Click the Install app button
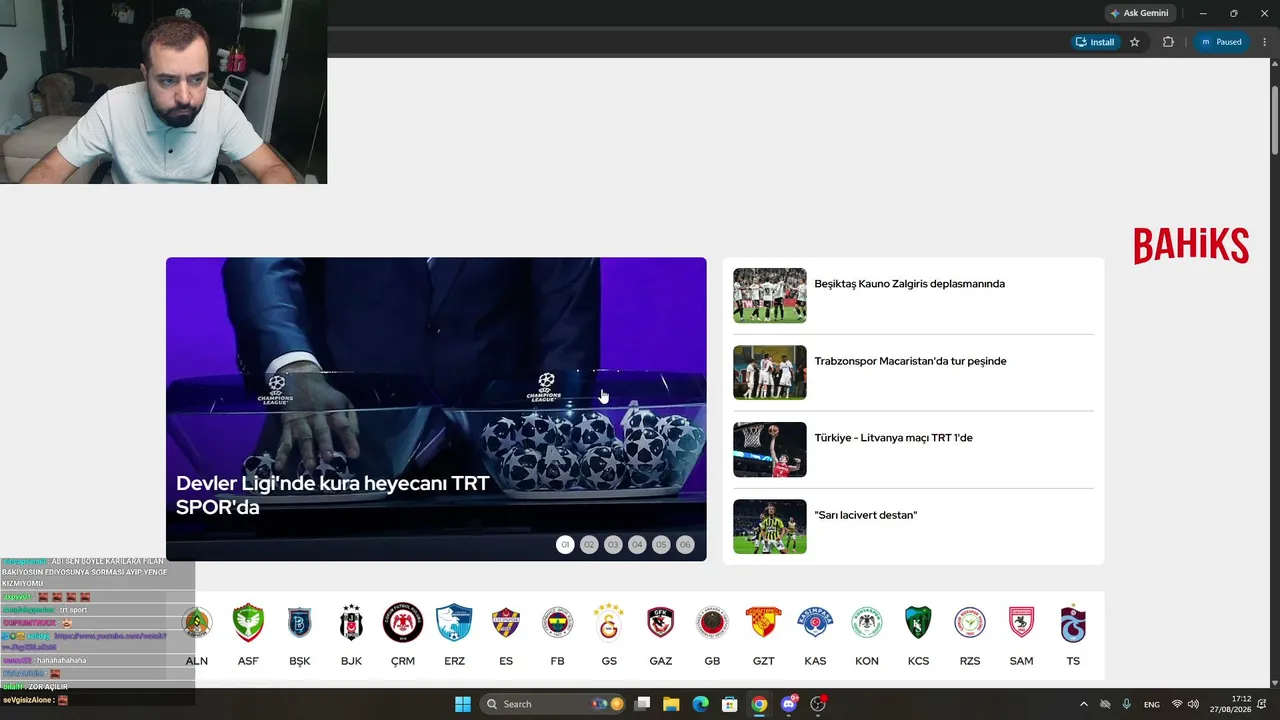The image size is (1280, 720). click(x=1094, y=42)
